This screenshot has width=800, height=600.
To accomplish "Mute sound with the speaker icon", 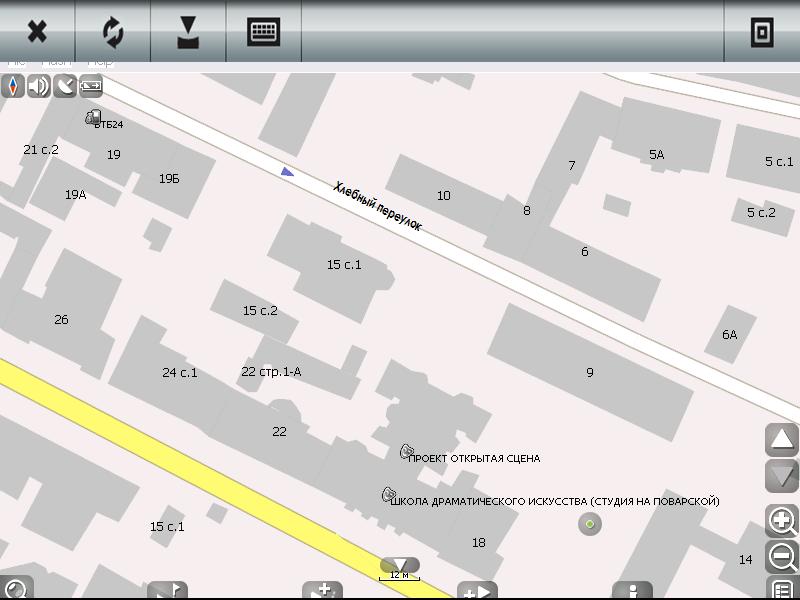I will [x=39, y=86].
